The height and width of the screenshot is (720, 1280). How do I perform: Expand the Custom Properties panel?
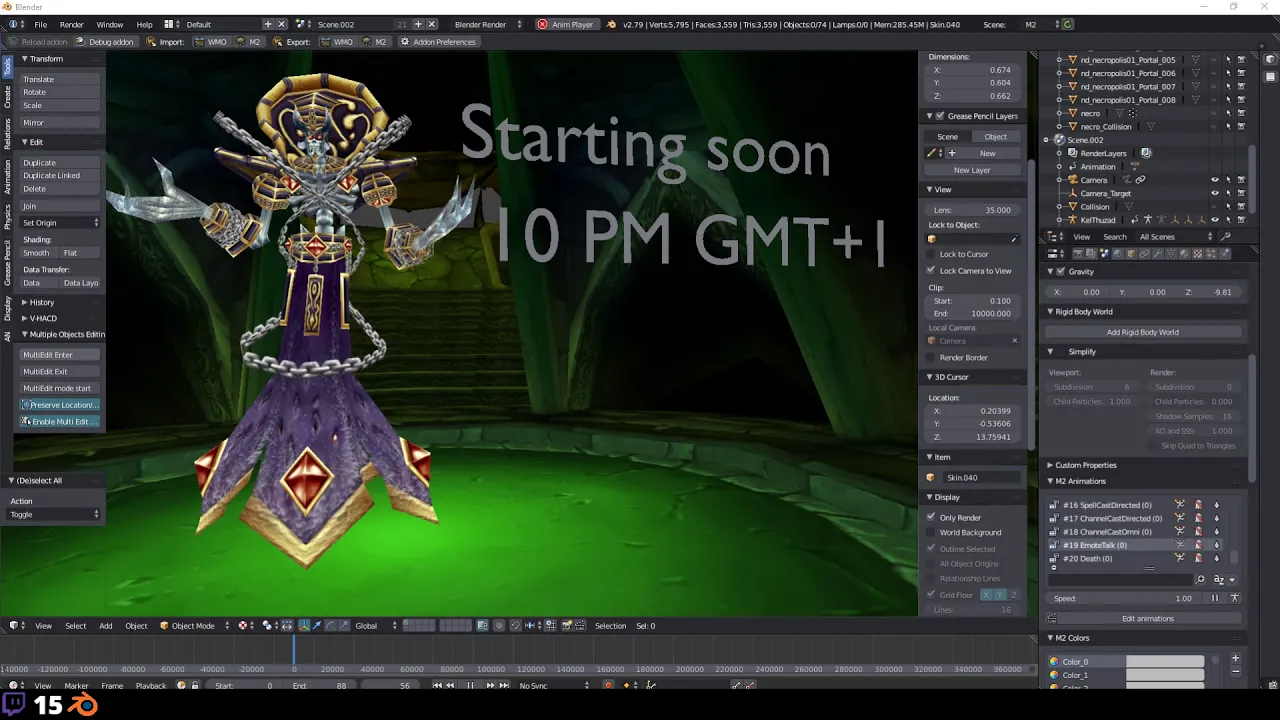coord(1050,465)
